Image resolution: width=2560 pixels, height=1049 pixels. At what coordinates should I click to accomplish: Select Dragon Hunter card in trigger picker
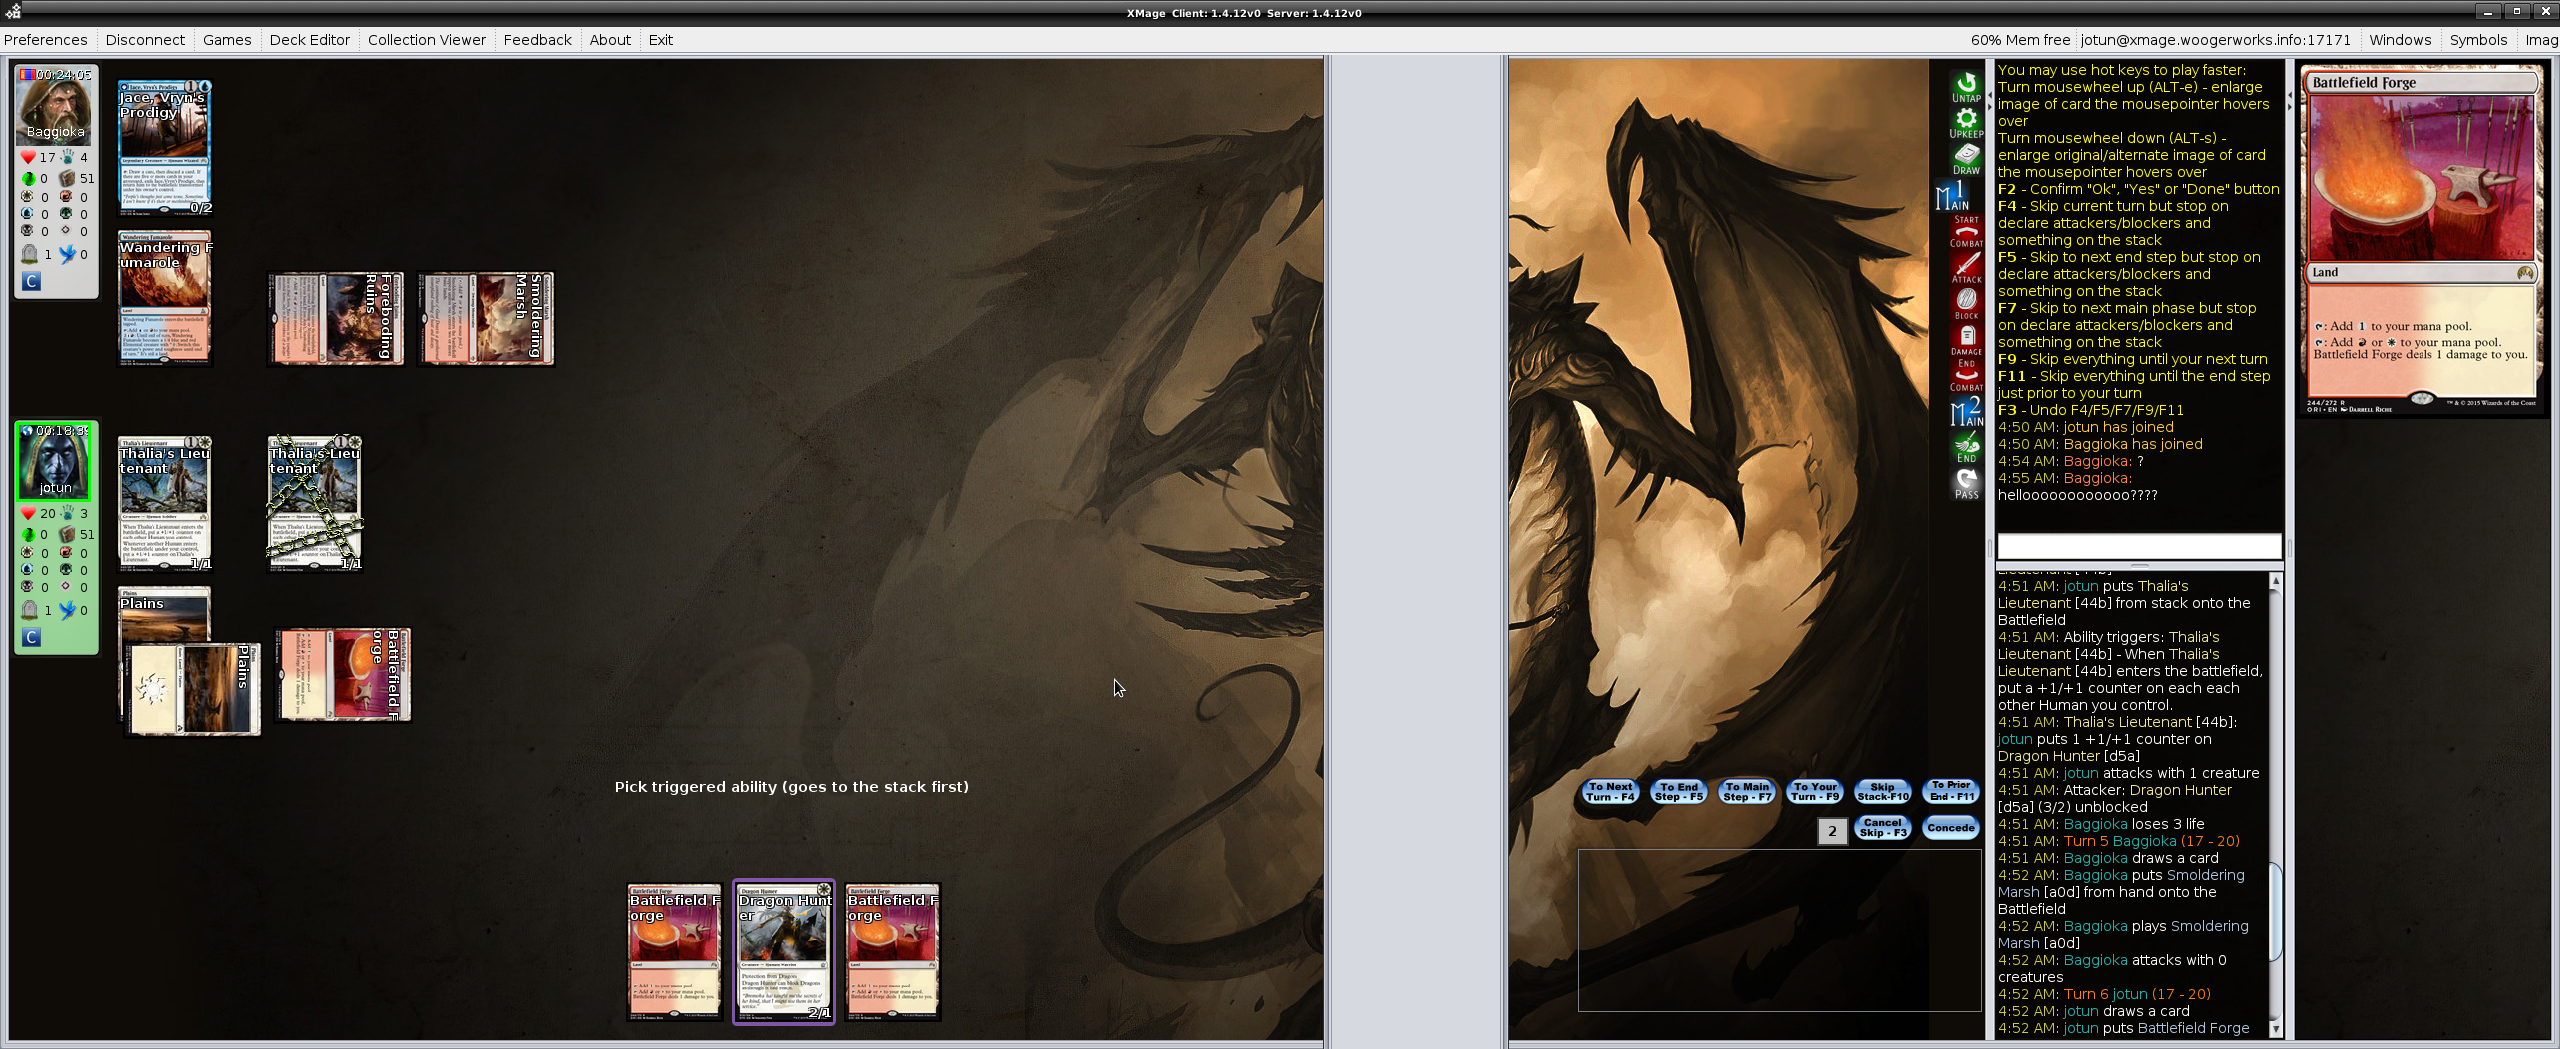[784, 951]
